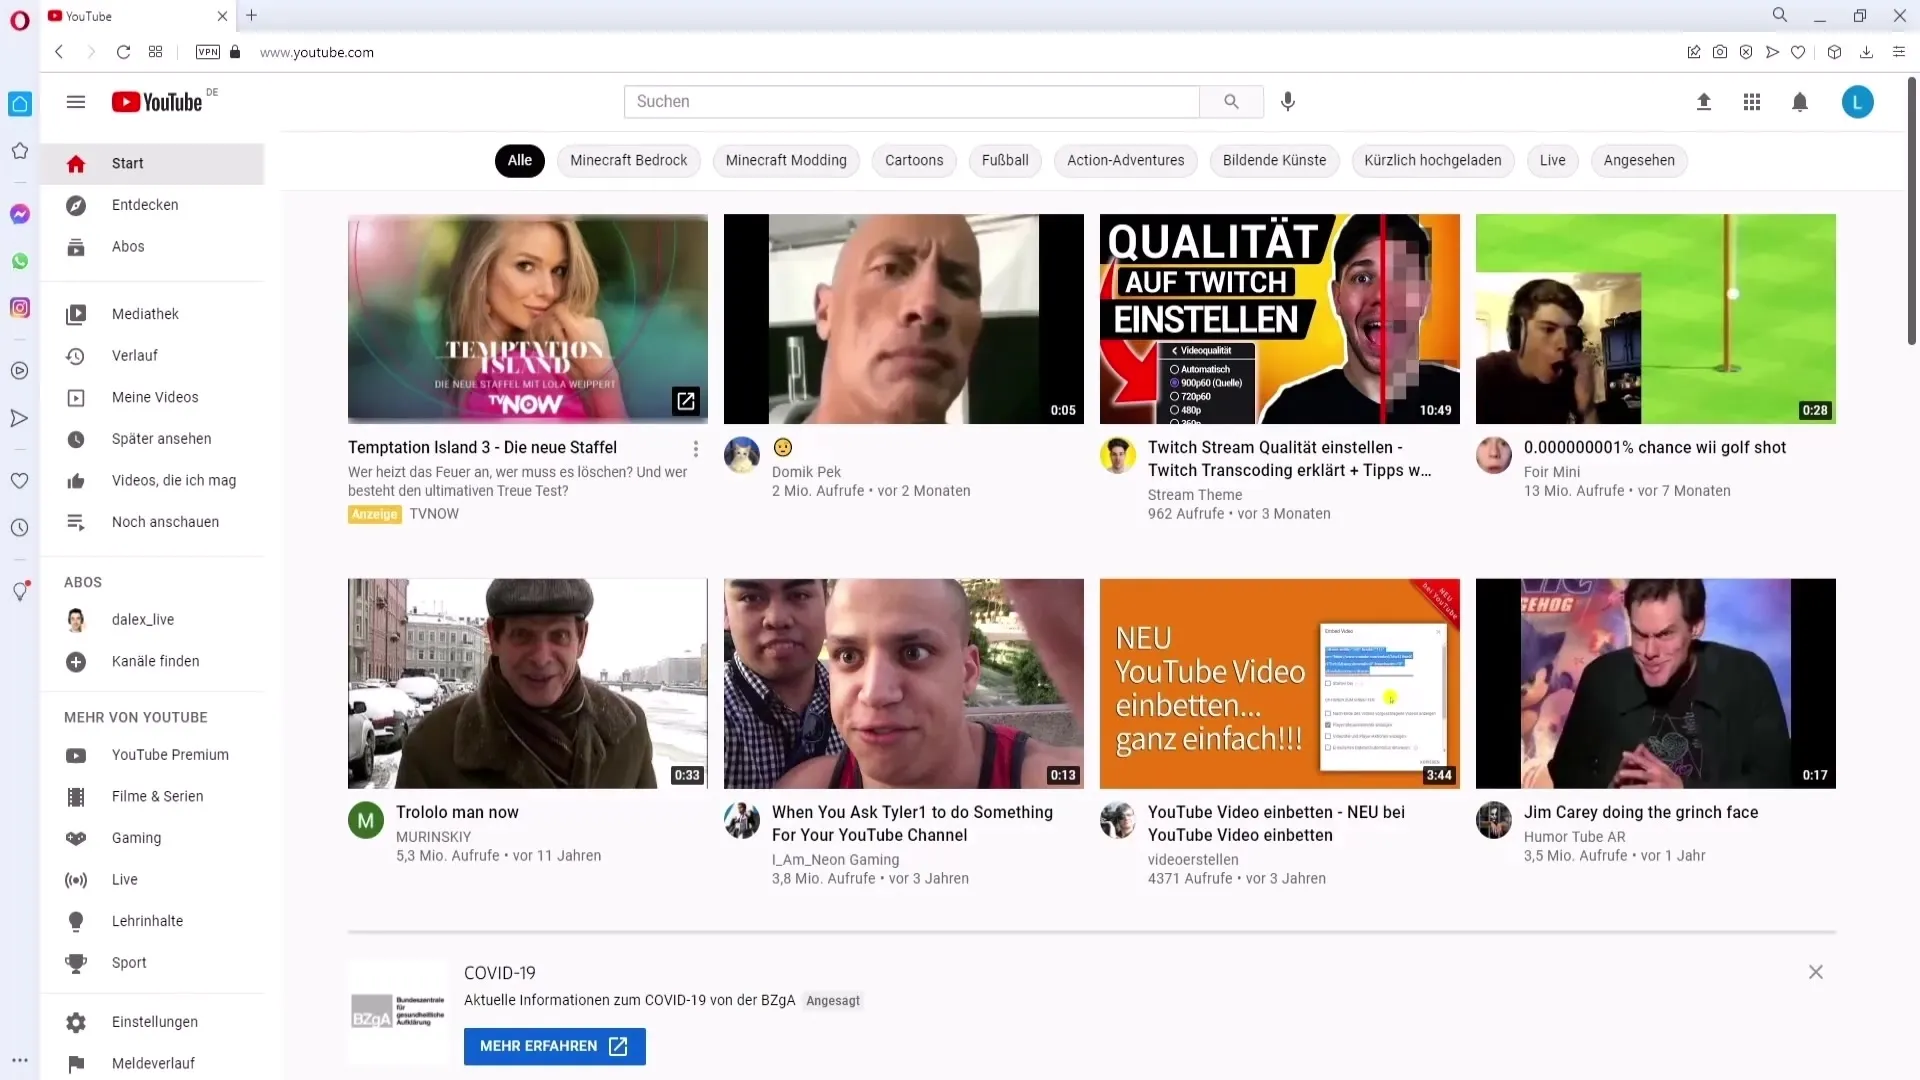Add page to bookmarks heart icon

[x=1798, y=52]
